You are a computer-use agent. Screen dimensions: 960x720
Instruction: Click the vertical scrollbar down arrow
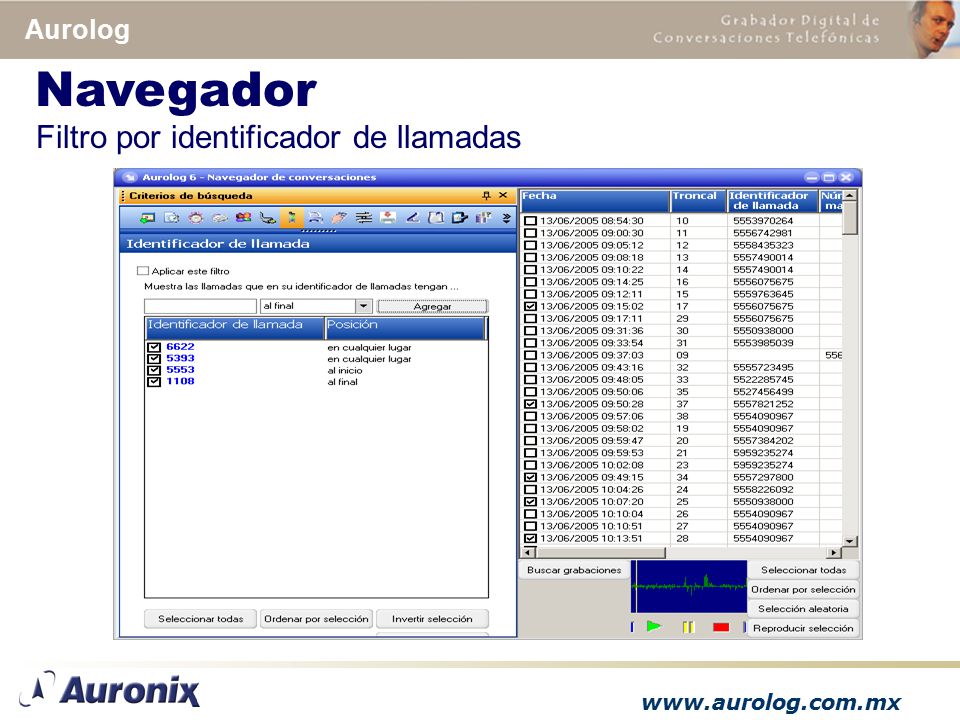[x=850, y=541]
